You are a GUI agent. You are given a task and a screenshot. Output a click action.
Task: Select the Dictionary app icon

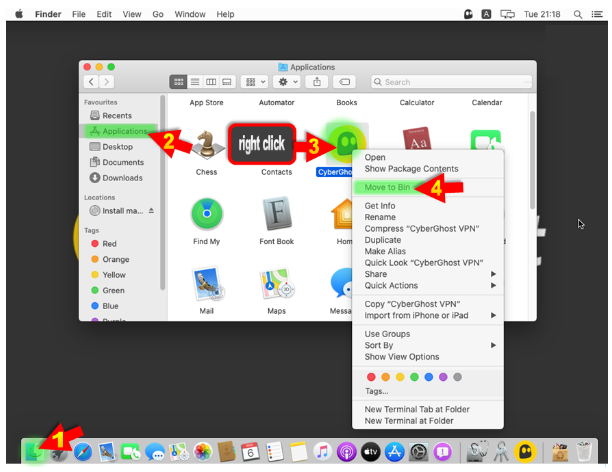pyautogui.click(x=416, y=139)
